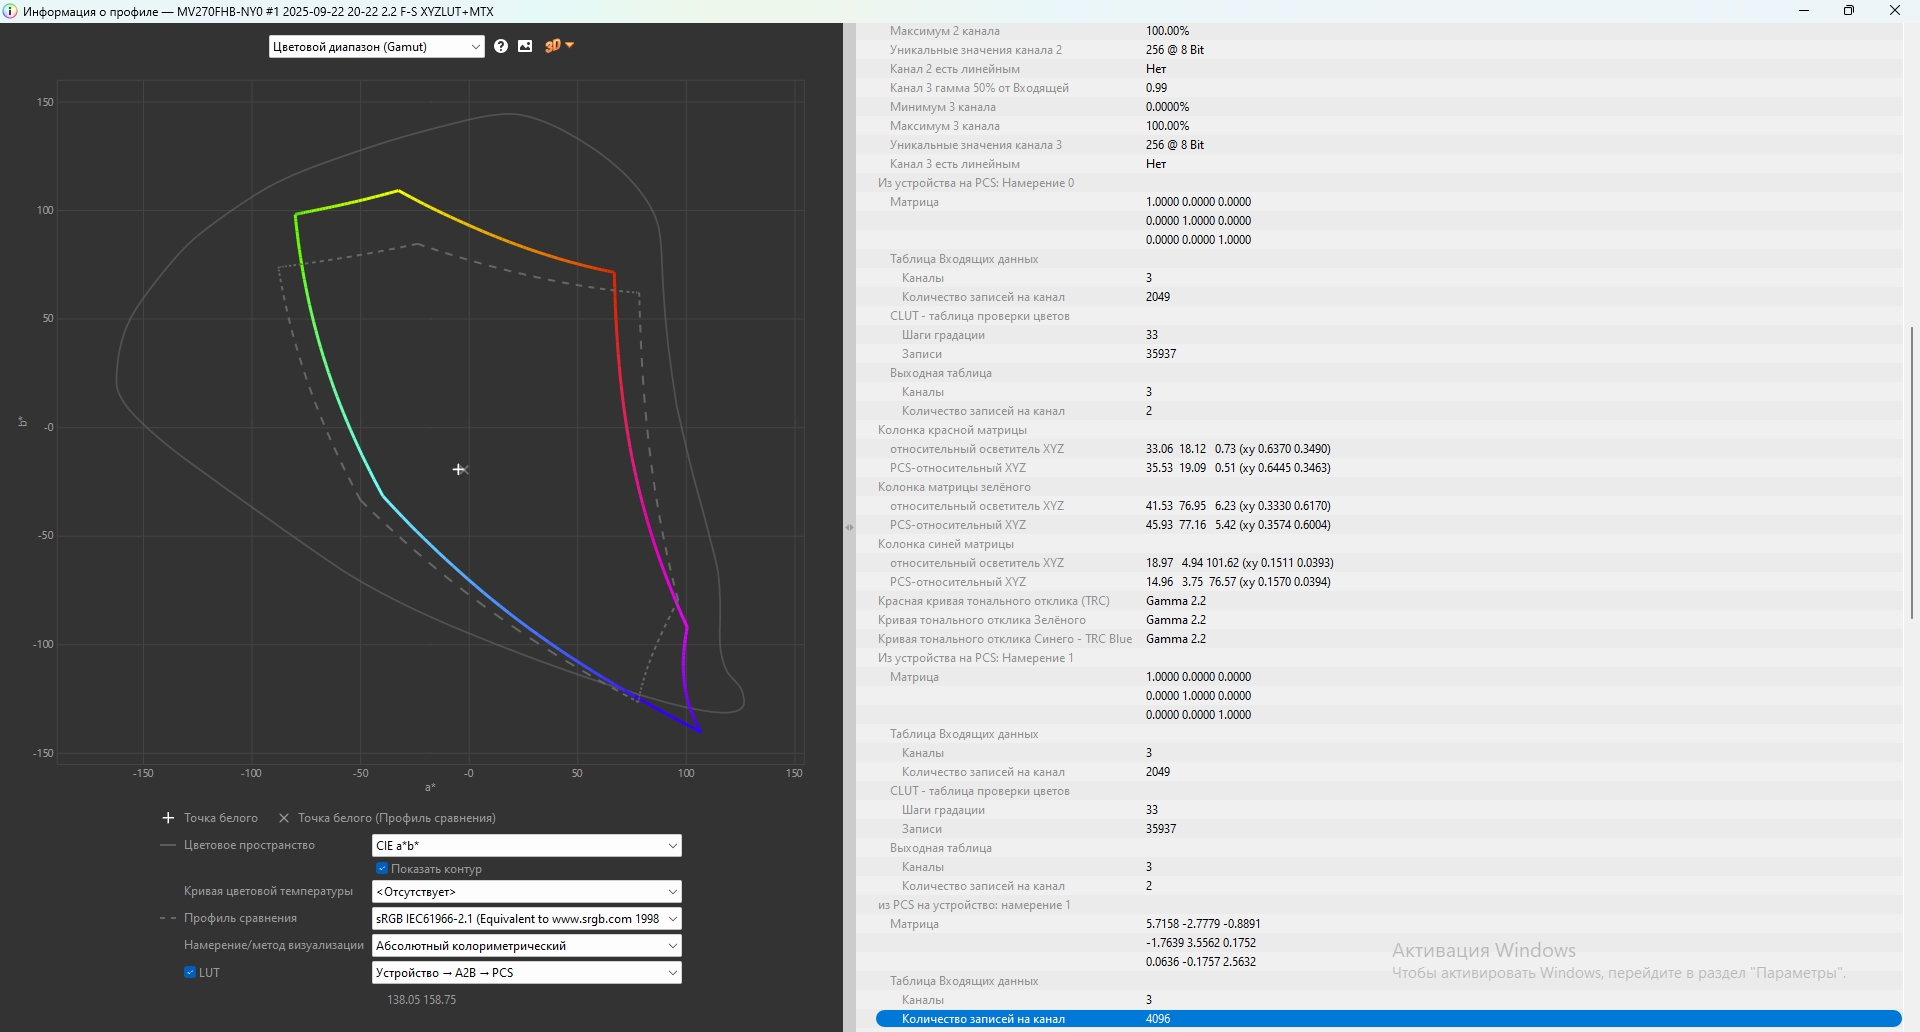Click the save graph as image icon
The height and width of the screenshot is (1032, 1920).
click(x=525, y=47)
